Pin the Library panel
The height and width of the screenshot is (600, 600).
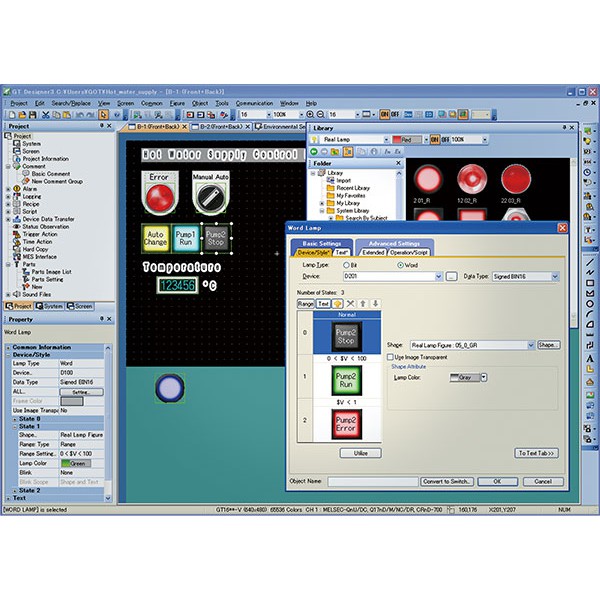tap(564, 127)
